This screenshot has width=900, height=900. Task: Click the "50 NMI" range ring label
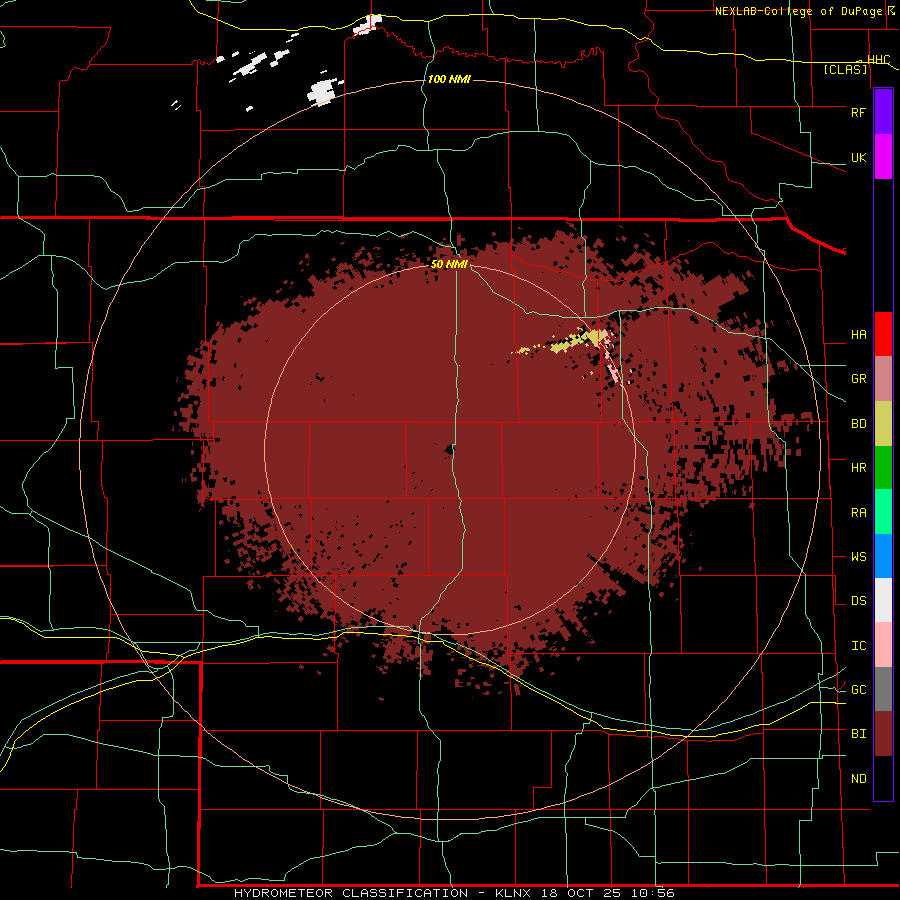click(x=449, y=264)
